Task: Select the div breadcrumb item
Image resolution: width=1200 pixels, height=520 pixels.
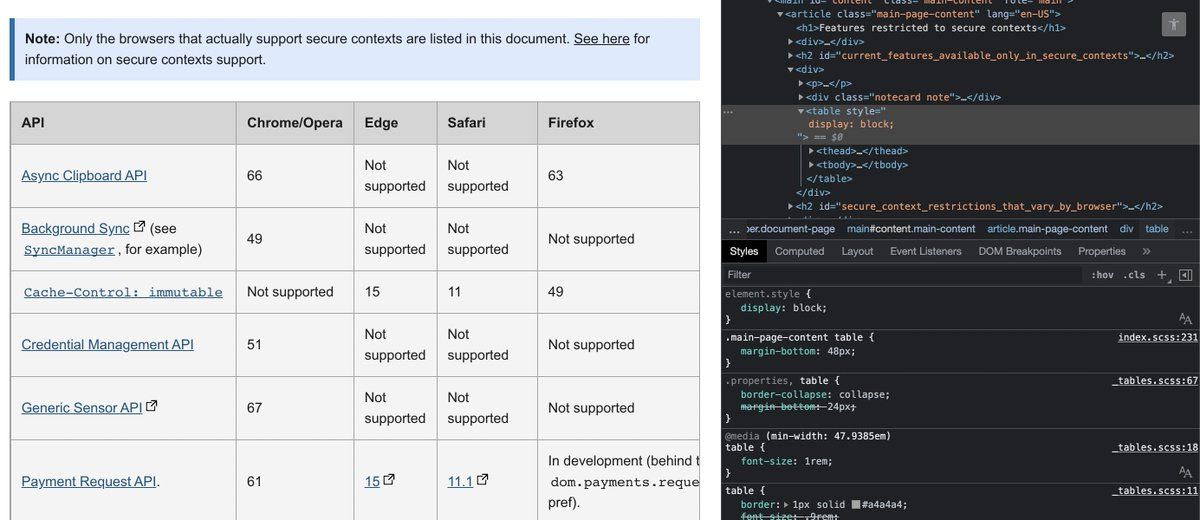Action: (1126, 229)
